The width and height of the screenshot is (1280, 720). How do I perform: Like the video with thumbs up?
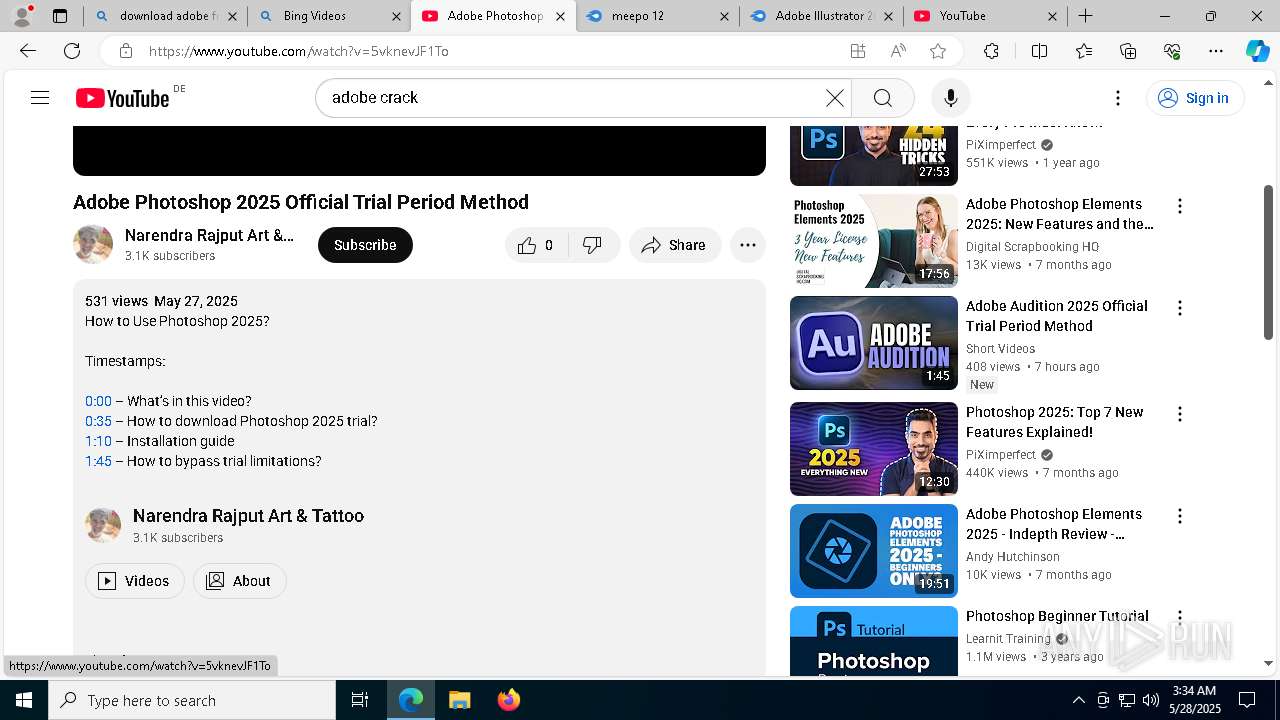pyautogui.click(x=537, y=245)
